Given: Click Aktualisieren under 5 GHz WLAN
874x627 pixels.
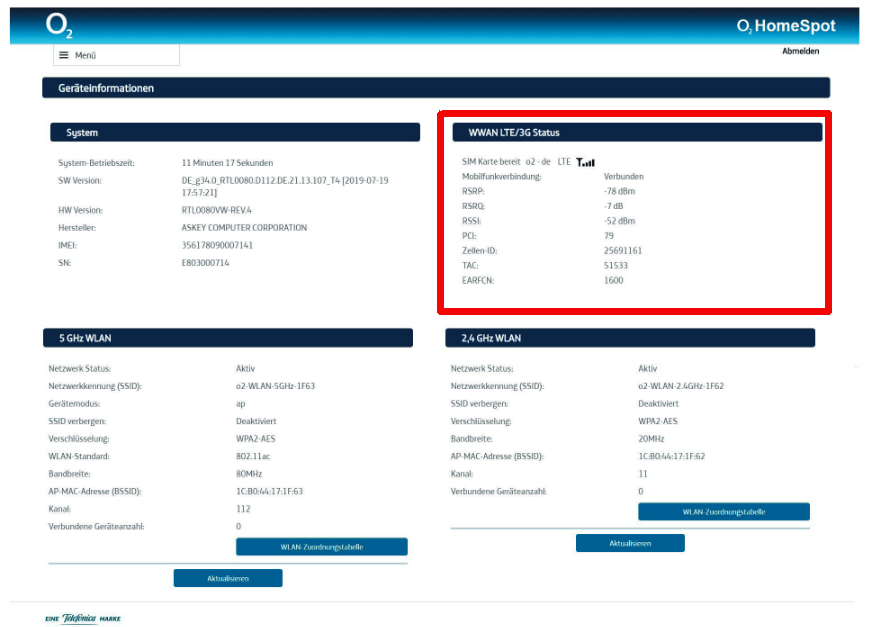Looking at the screenshot, I should pos(228,578).
